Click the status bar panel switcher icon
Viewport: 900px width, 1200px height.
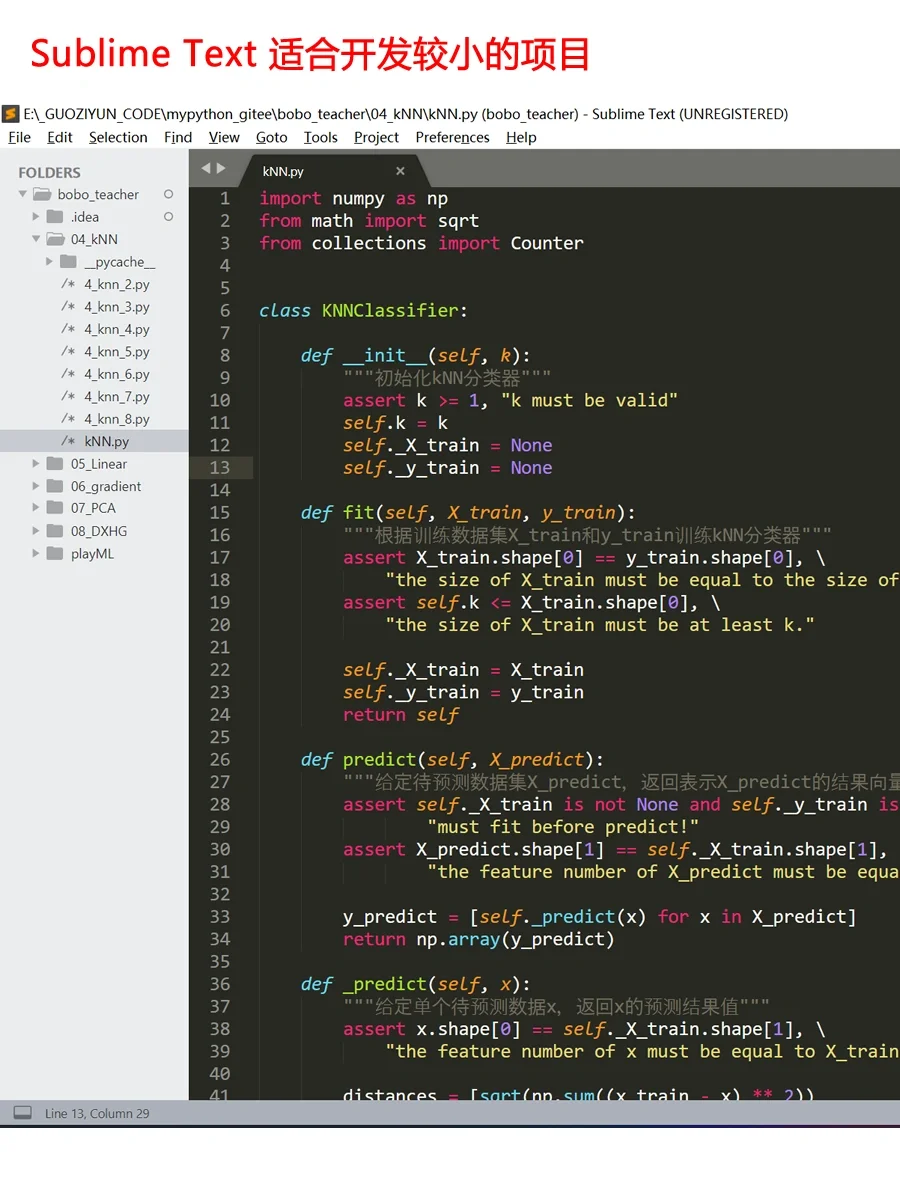coord(22,1113)
